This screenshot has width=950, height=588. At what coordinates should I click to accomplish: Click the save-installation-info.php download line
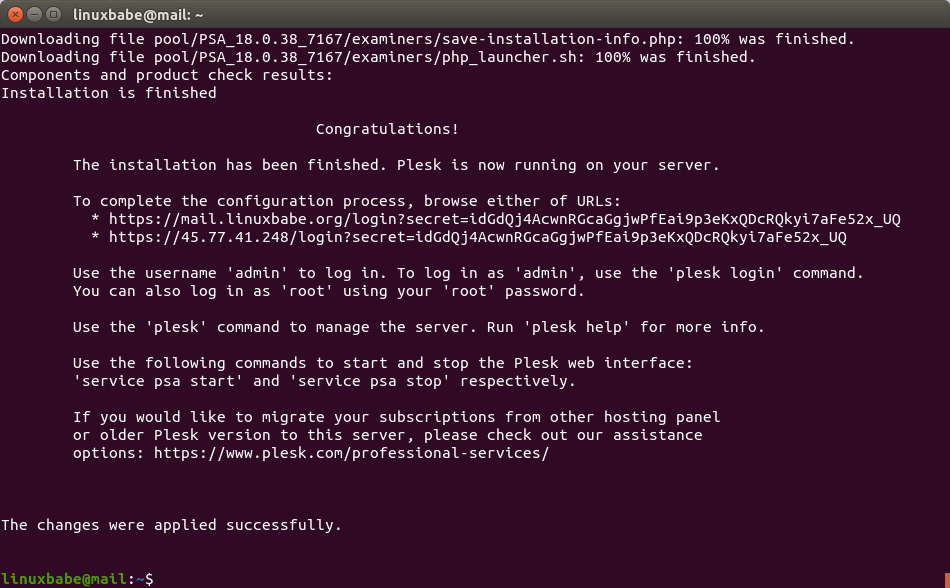427,39
